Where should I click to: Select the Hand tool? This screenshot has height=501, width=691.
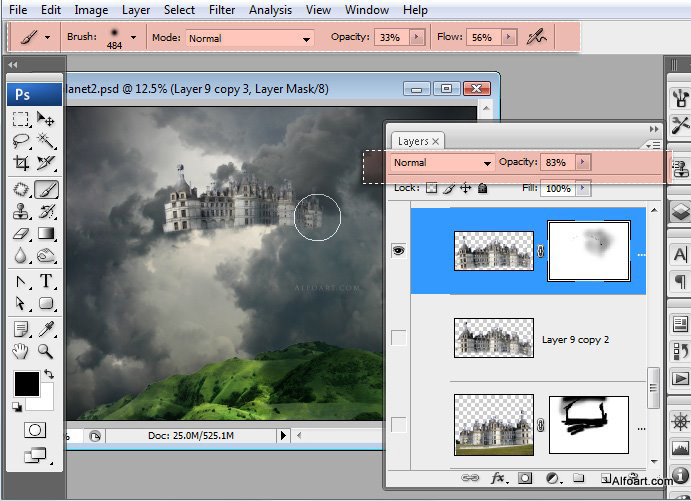pyautogui.click(x=21, y=351)
